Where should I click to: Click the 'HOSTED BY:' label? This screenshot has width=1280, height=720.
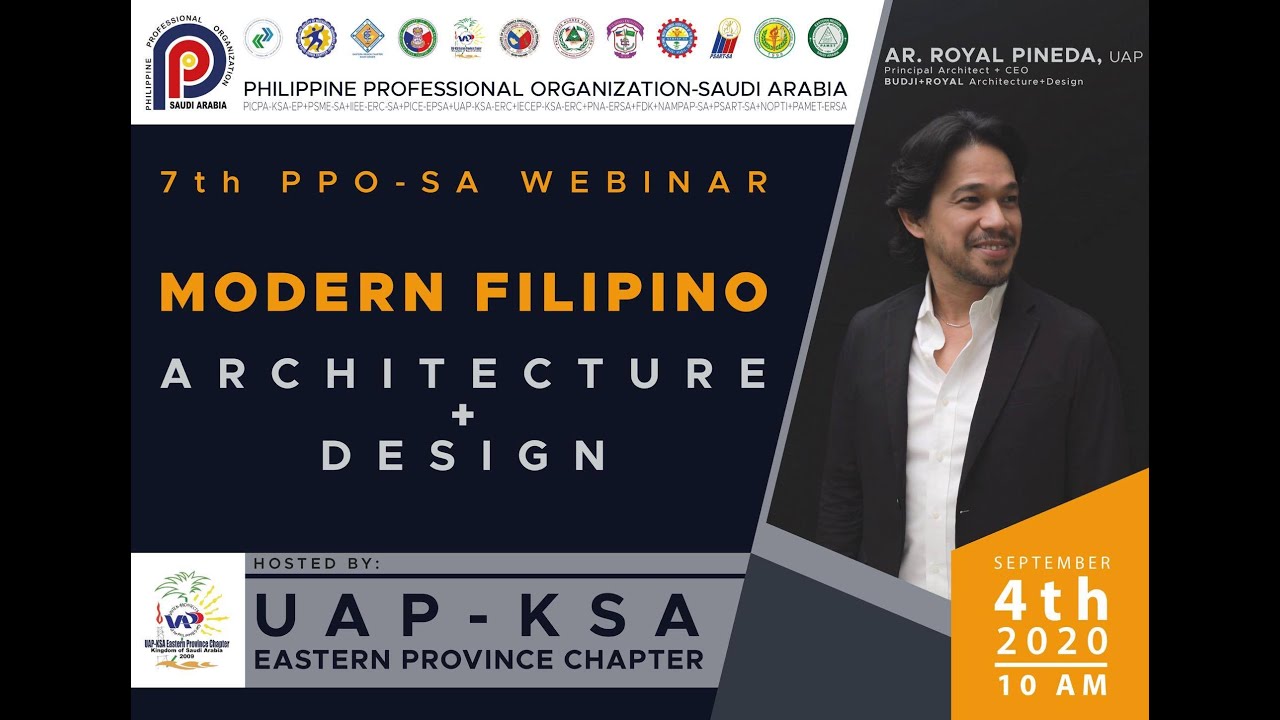[x=317, y=563]
